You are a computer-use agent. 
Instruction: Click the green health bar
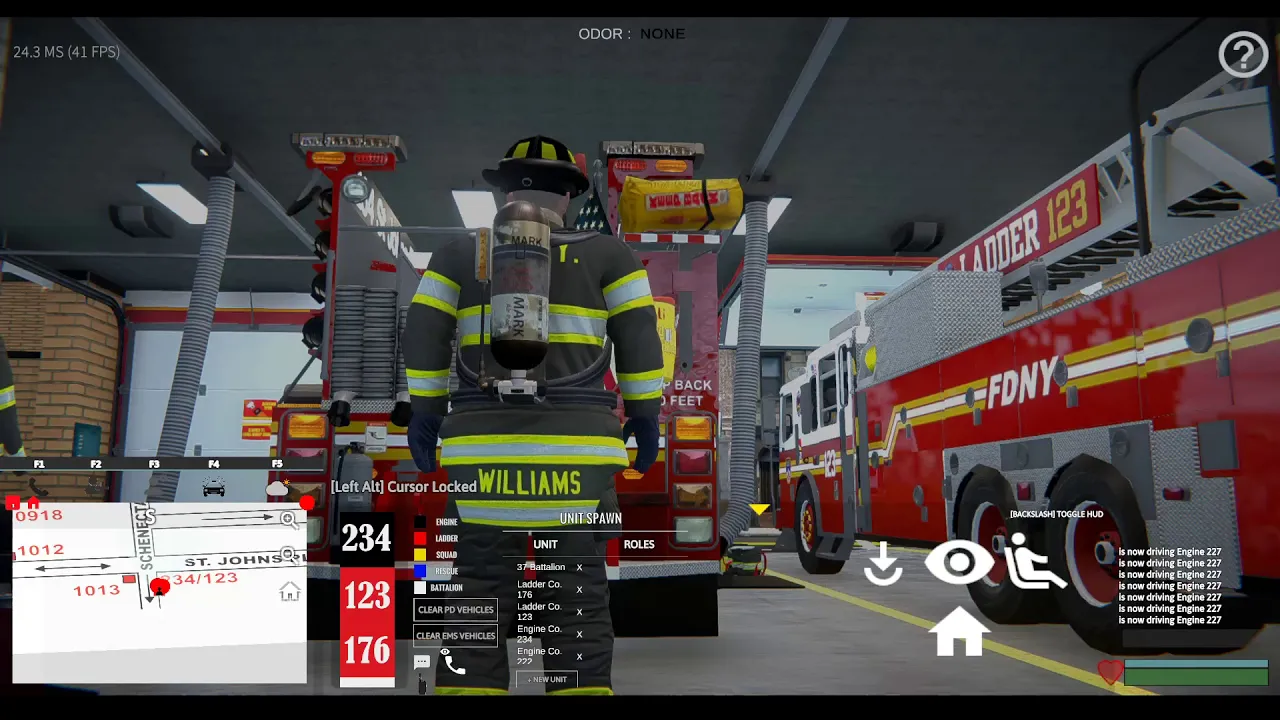pyautogui.click(x=1196, y=677)
